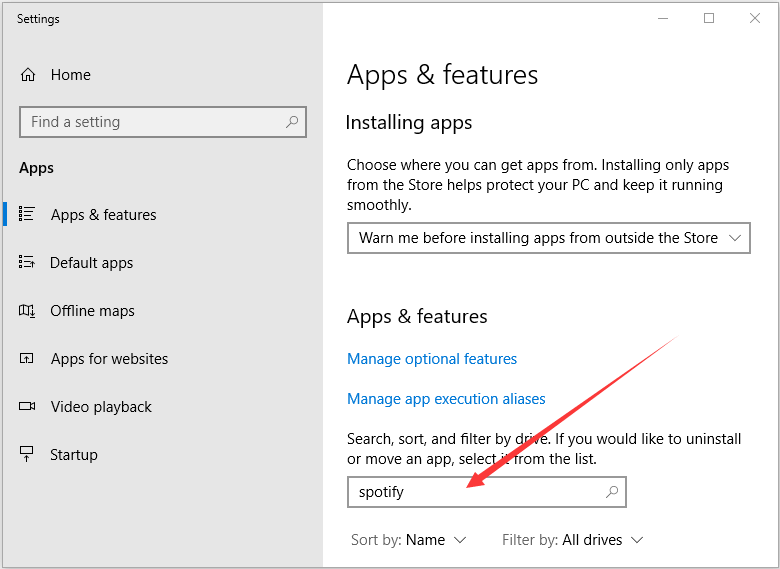The width and height of the screenshot is (780, 569).
Task: Click the Offline maps map icon
Action: coord(27,311)
